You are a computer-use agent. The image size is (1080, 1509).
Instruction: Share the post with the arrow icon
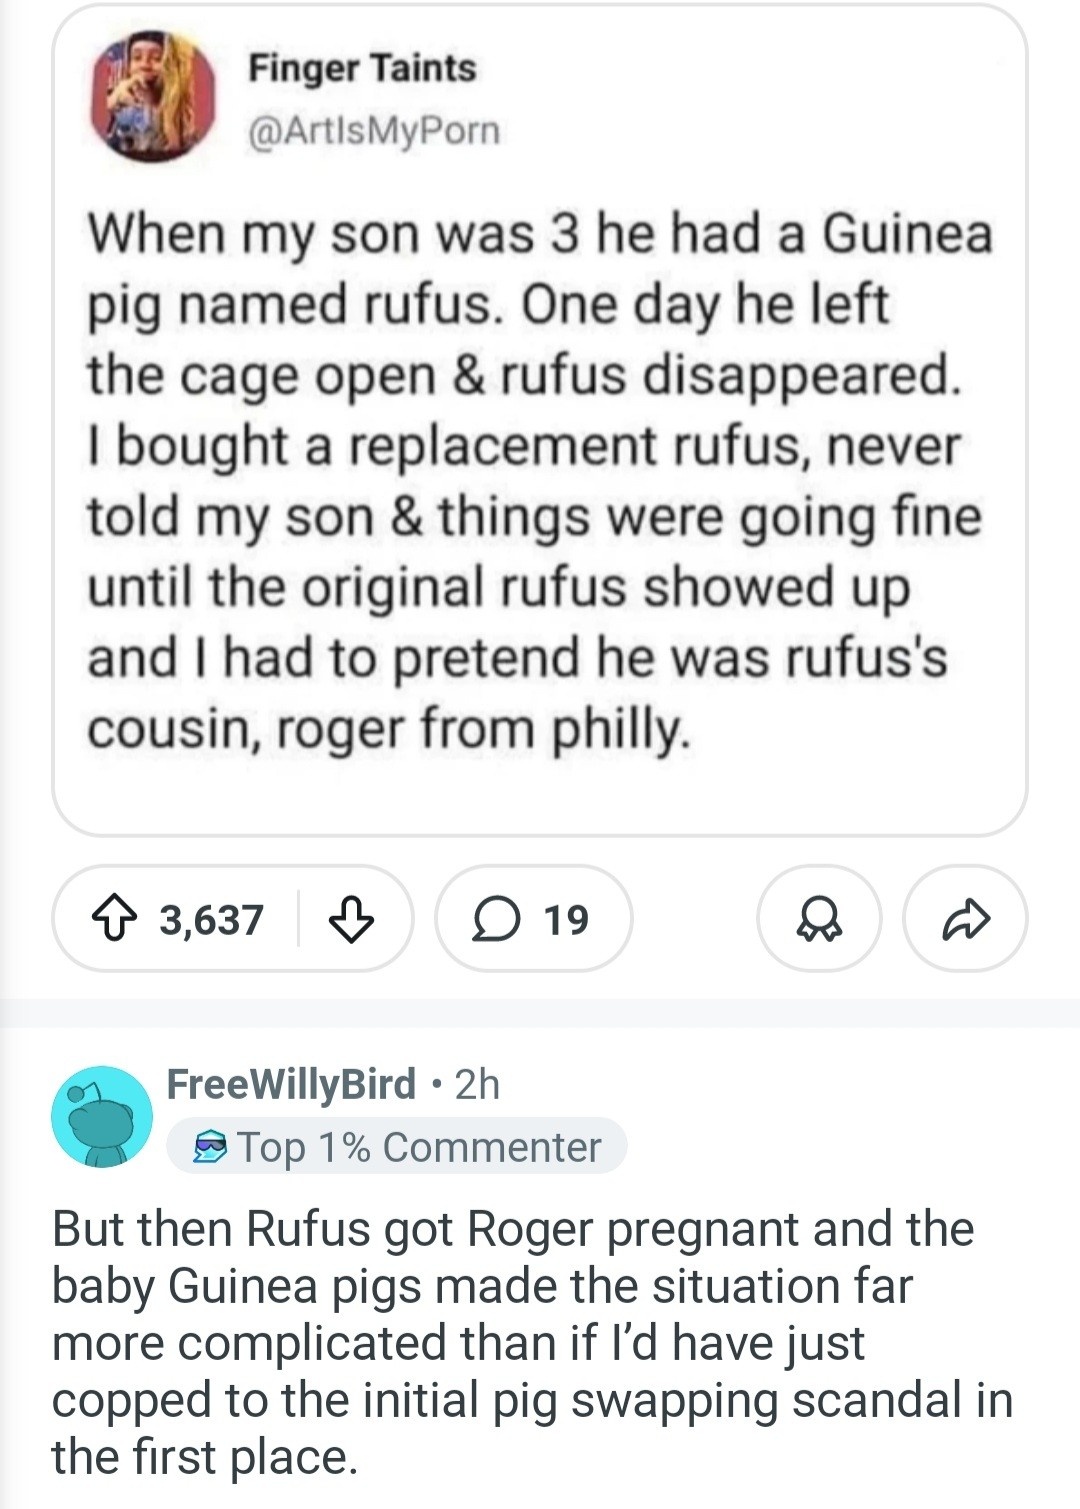coord(965,919)
